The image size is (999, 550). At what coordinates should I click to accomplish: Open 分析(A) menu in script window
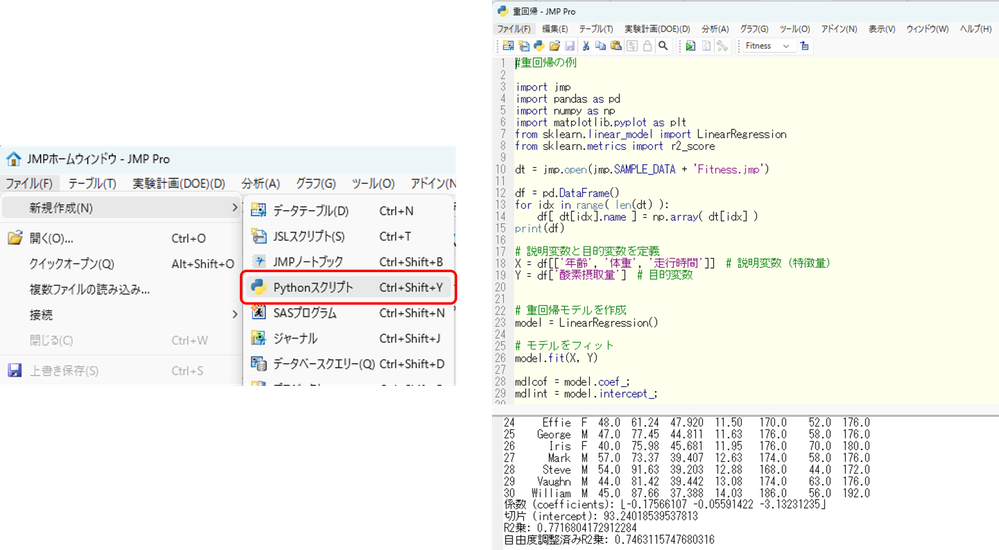click(715, 29)
